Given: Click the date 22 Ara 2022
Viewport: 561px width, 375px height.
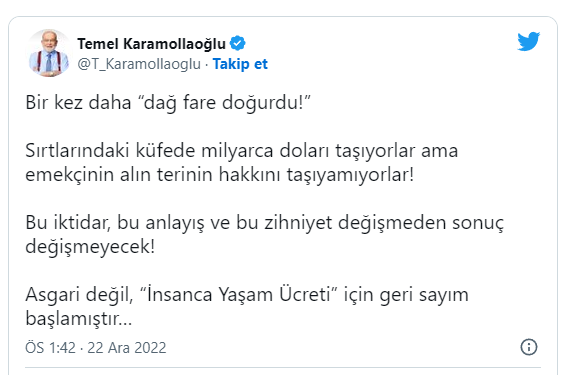Looking at the screenshot, I should [127, 347].
